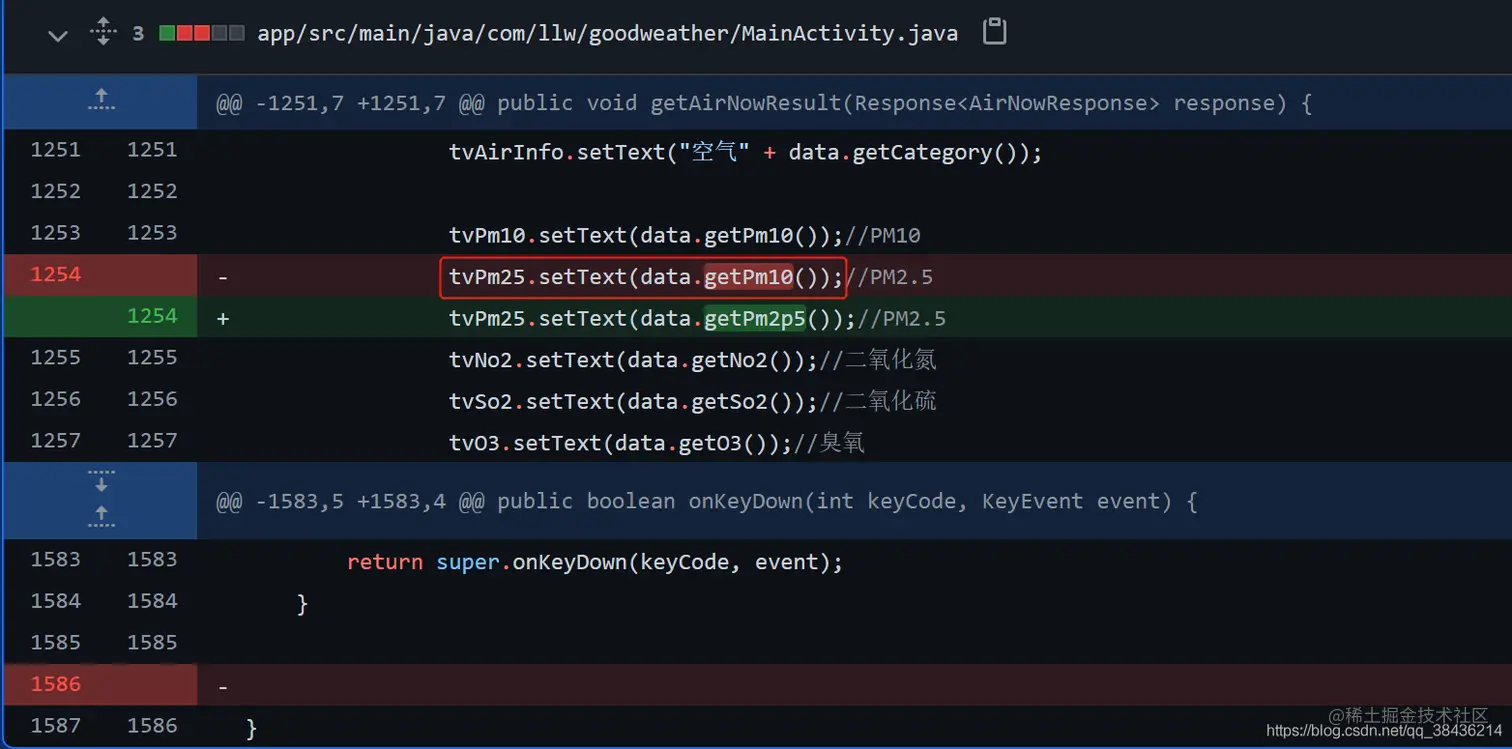Click removed line with getPm10 for tvPm25
Image resolution: width=1512 pixels, height=749 pixels.
[x=691, y=277]
